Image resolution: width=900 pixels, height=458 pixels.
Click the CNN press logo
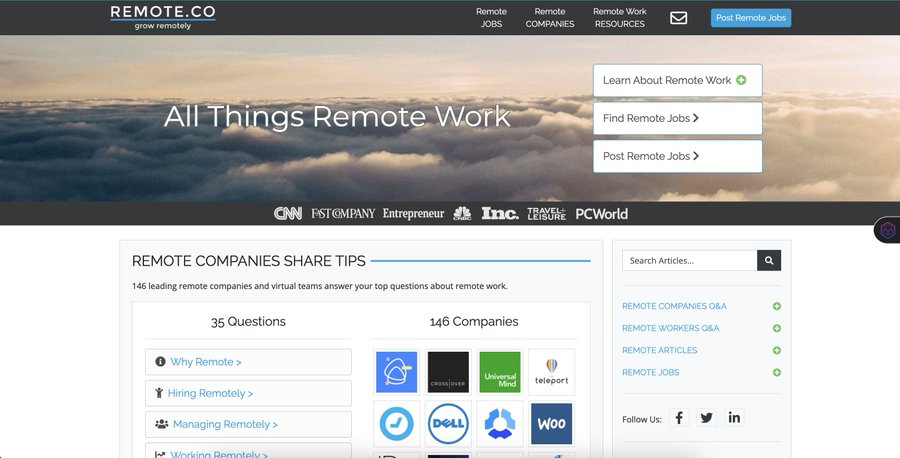(288, 214)
